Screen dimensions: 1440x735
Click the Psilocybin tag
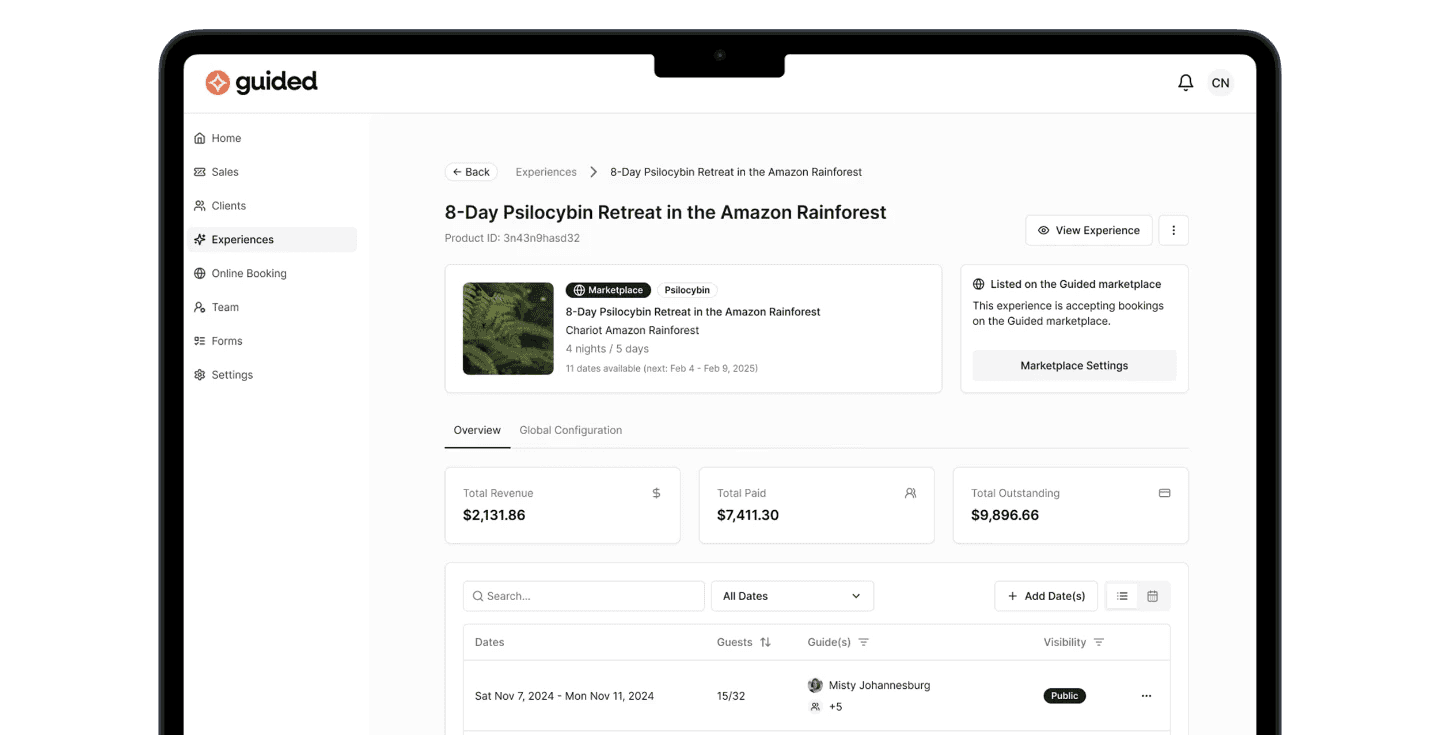687,290
